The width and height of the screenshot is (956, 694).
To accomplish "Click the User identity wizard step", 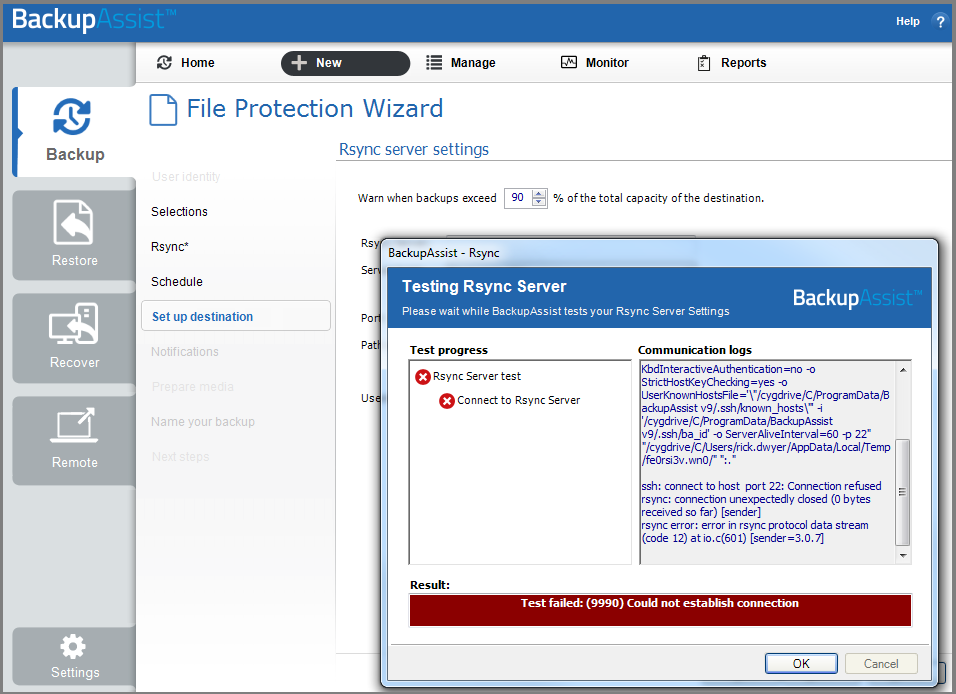I will point(186,177).
